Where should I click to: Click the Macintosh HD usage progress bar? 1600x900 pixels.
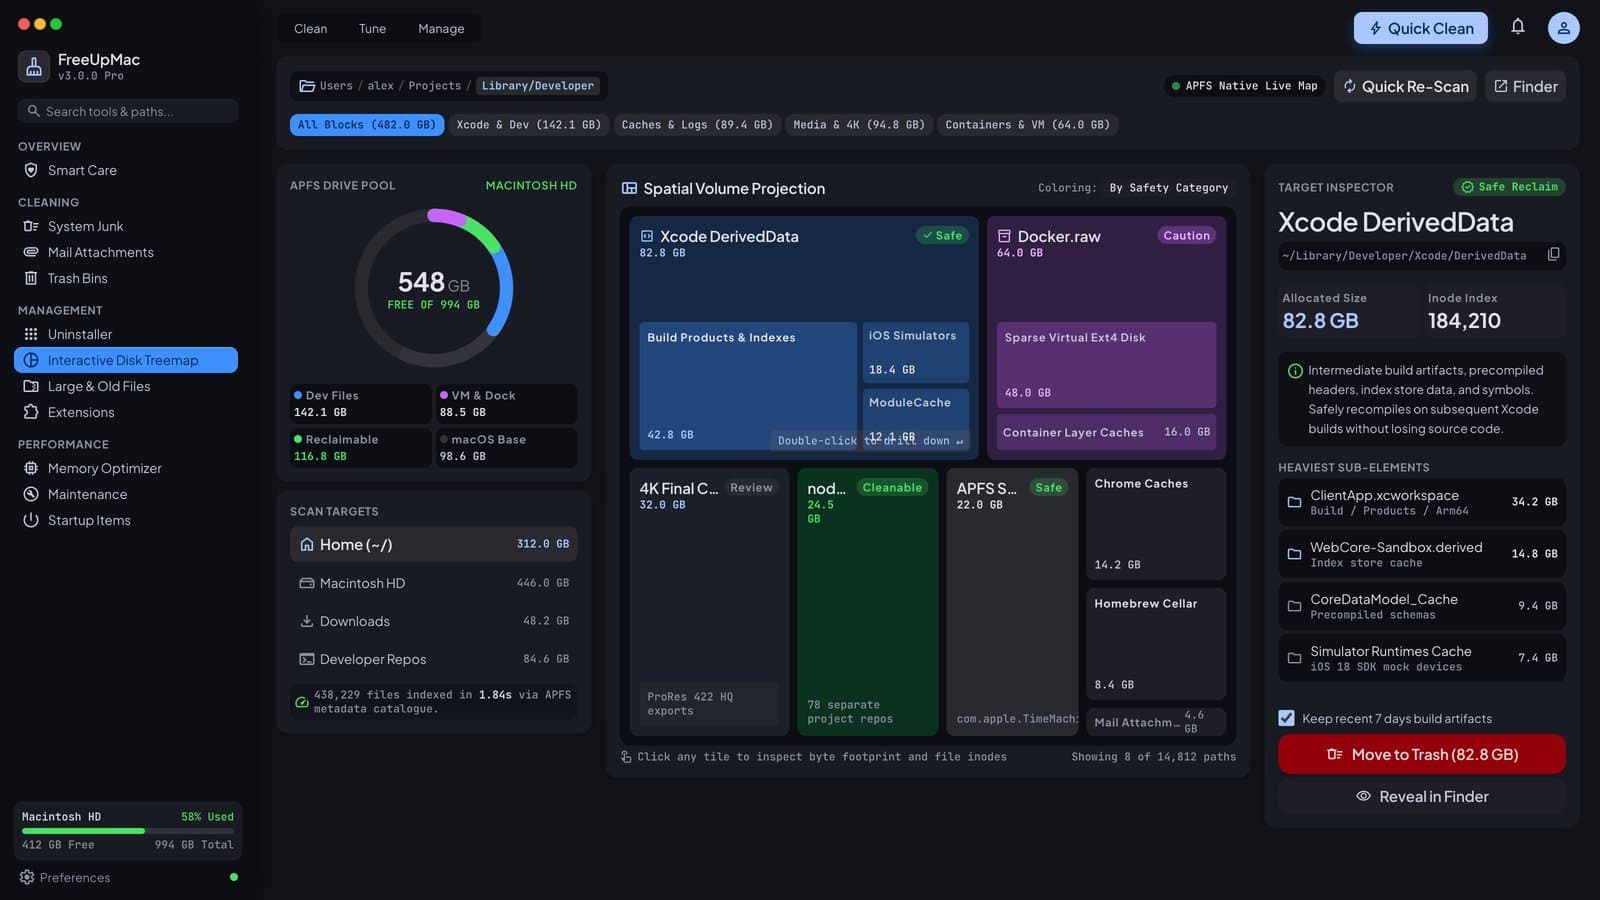click(x=128, y=831)
